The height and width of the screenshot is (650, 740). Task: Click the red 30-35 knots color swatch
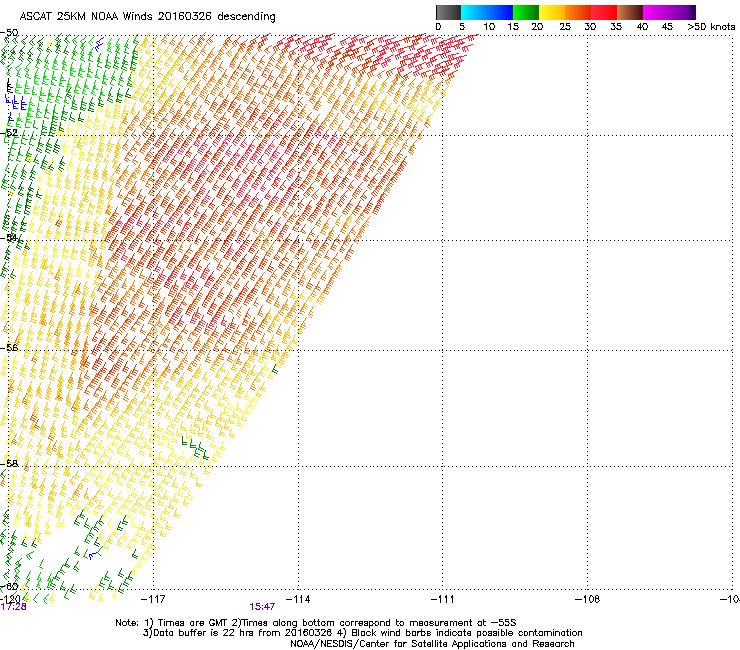(604, 12)
